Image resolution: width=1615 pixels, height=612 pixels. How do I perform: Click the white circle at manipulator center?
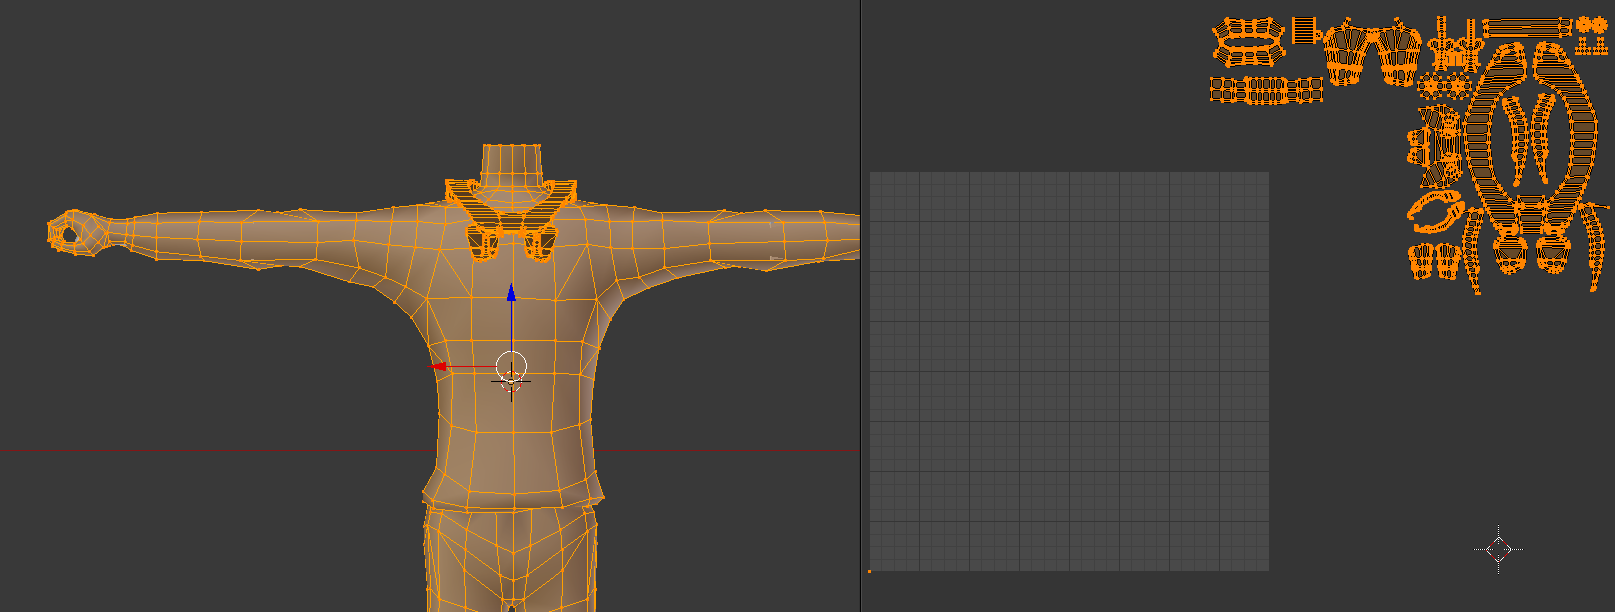(511, 367)
